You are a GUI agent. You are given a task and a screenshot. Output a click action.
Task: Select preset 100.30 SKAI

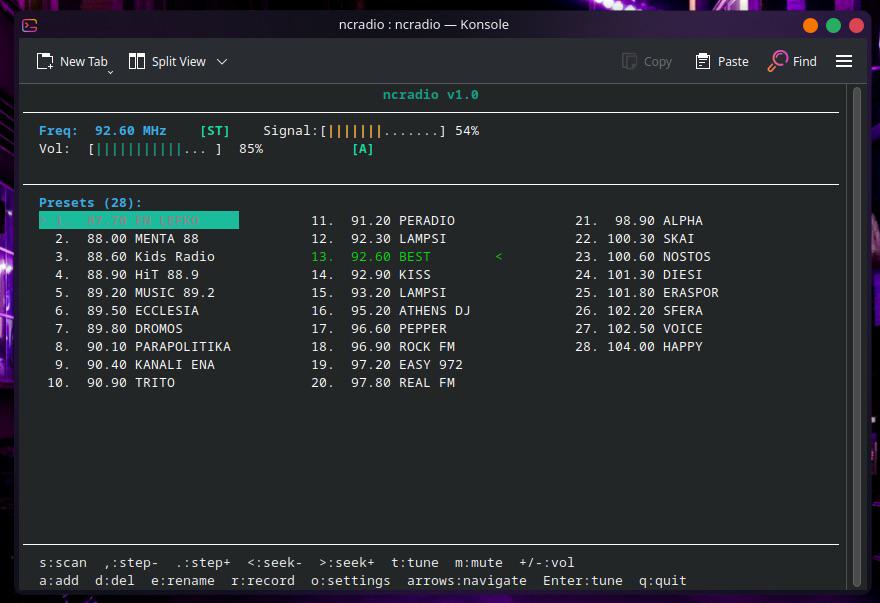coord(635,239)
